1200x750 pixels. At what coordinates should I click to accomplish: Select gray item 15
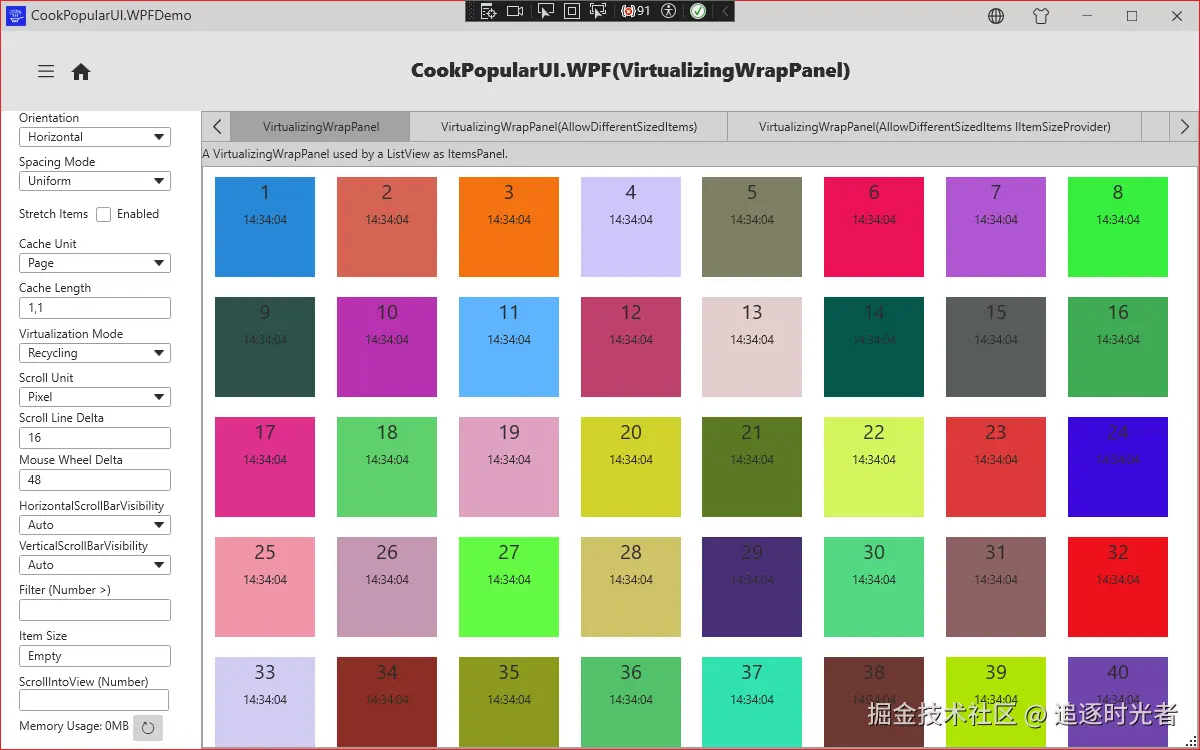click(x=996, y=347)
